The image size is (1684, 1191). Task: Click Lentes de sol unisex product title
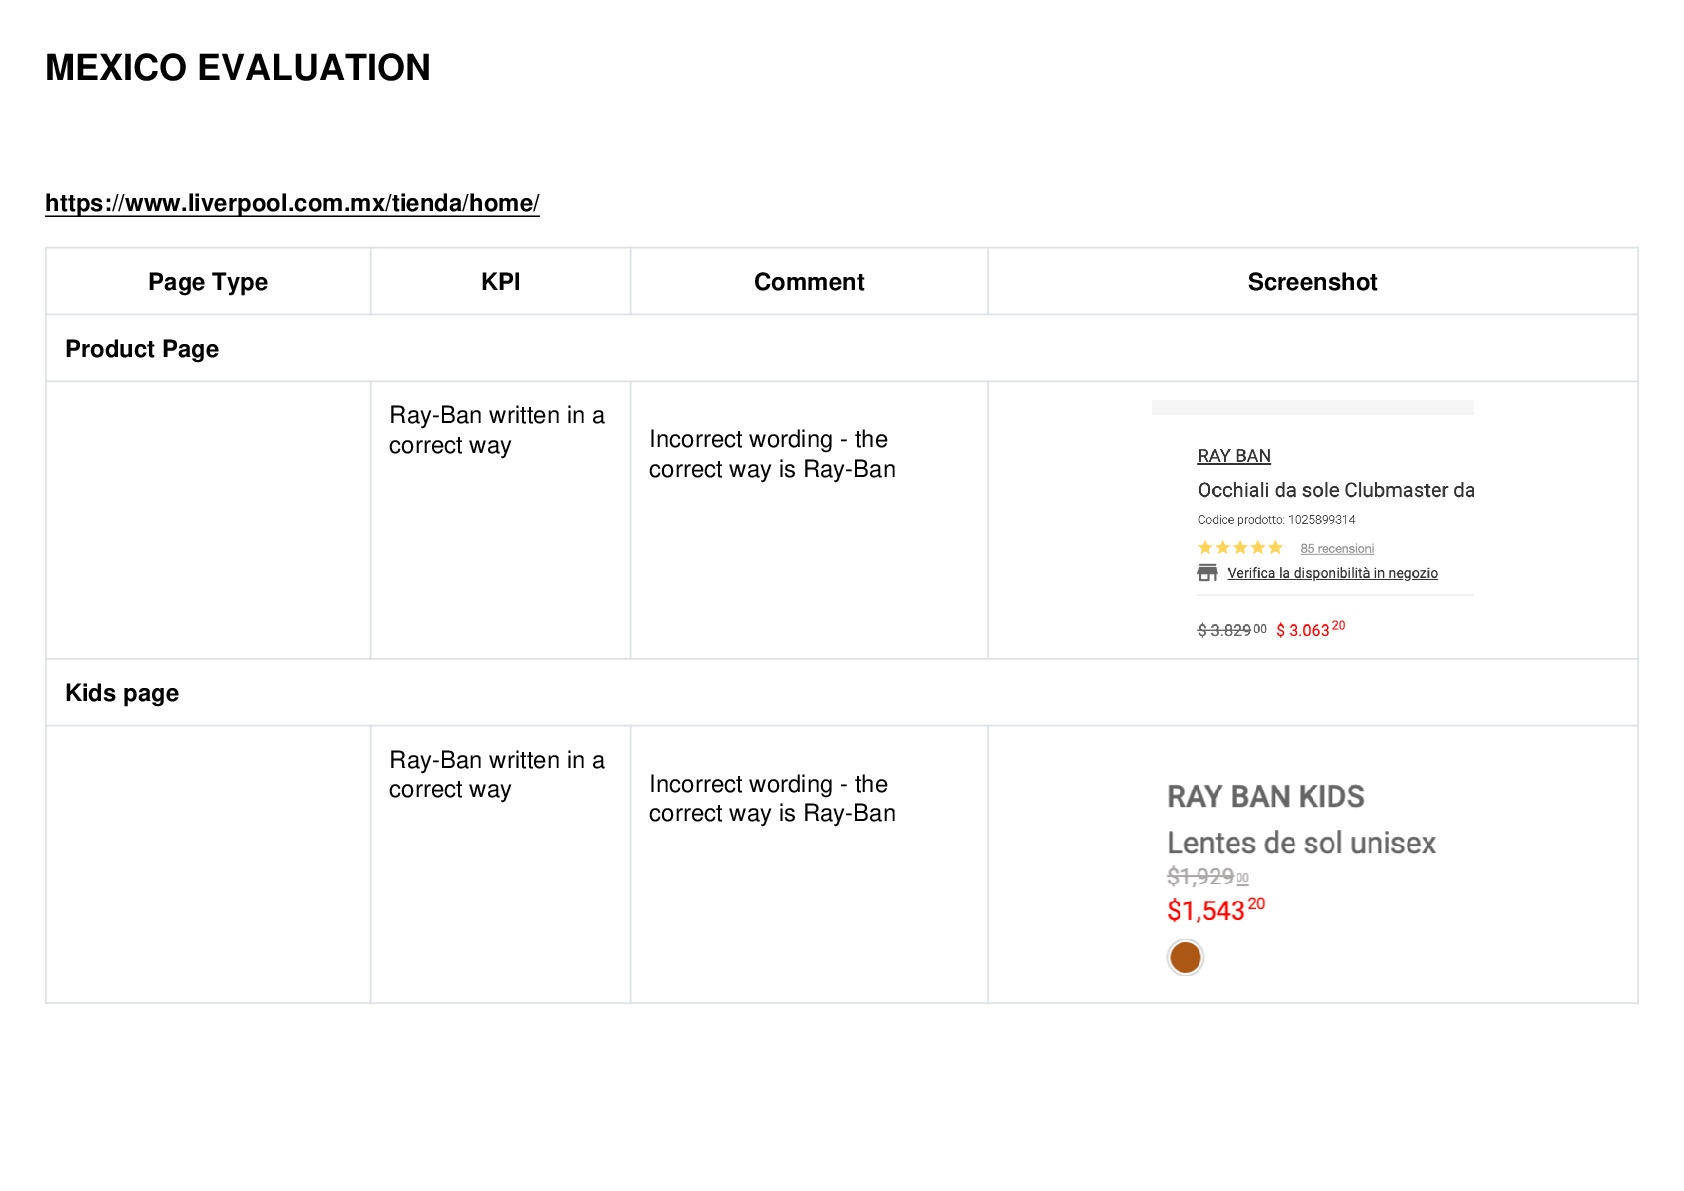(x=1301, y=843)
